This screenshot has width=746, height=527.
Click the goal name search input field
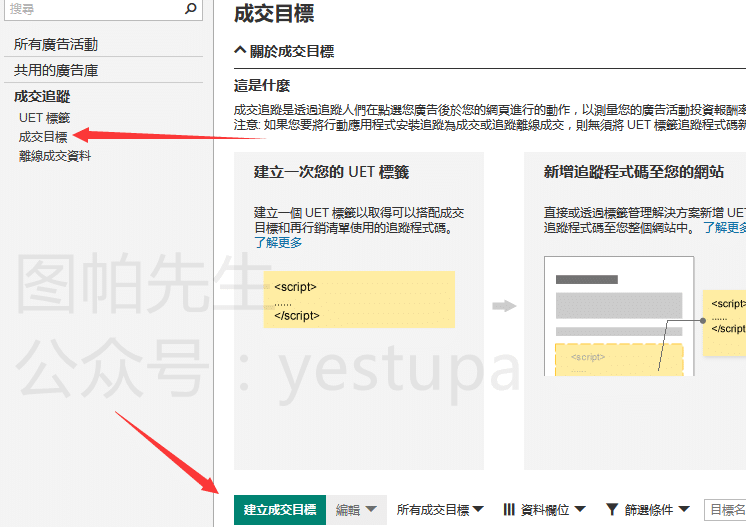(725, 510)
